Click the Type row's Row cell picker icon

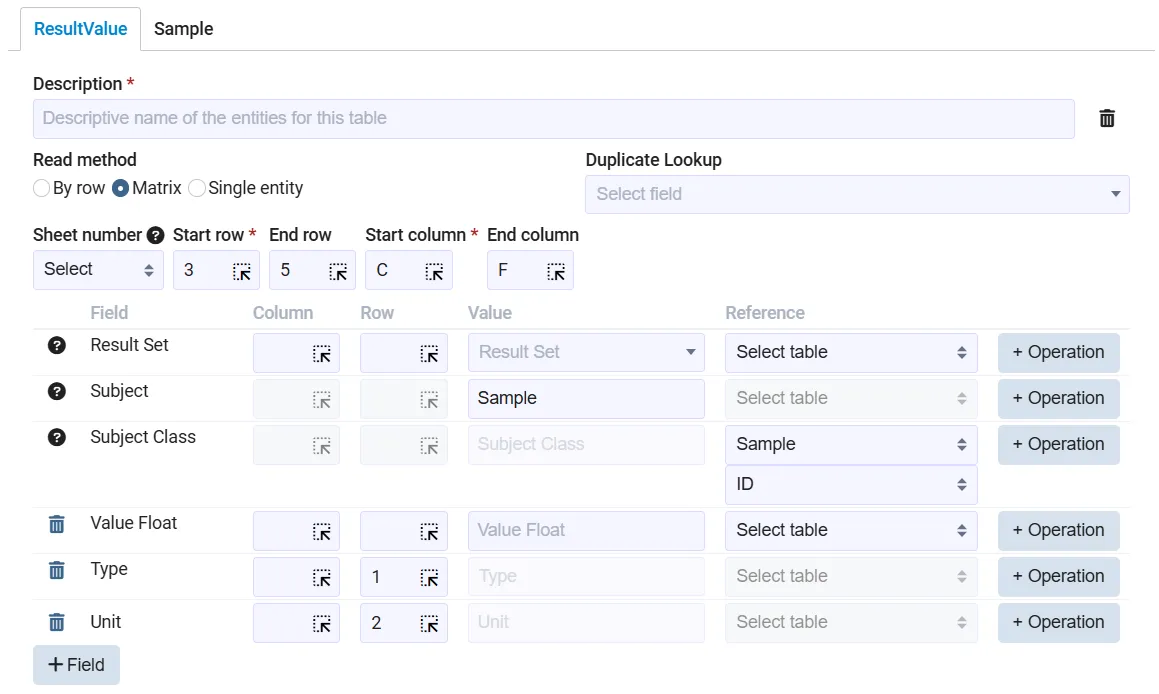point(428,577)
